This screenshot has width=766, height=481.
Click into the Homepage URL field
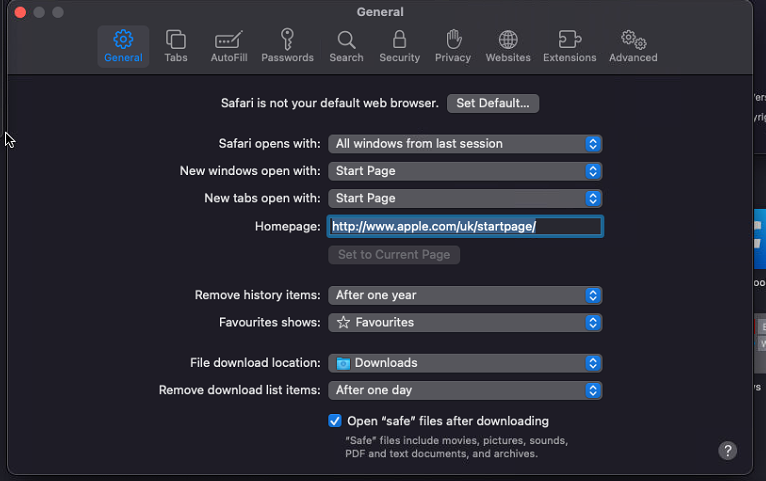pyautogui.click(x=465, y=227)
